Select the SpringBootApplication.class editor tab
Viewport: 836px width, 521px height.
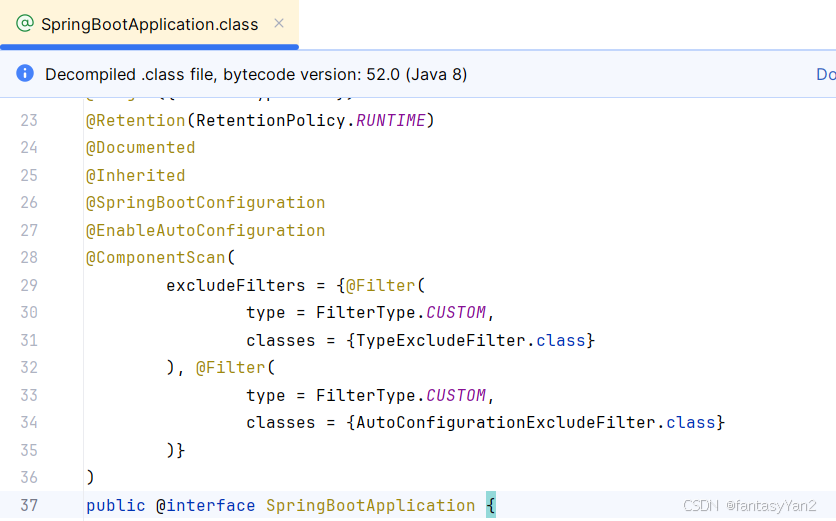tap(149, 24)
